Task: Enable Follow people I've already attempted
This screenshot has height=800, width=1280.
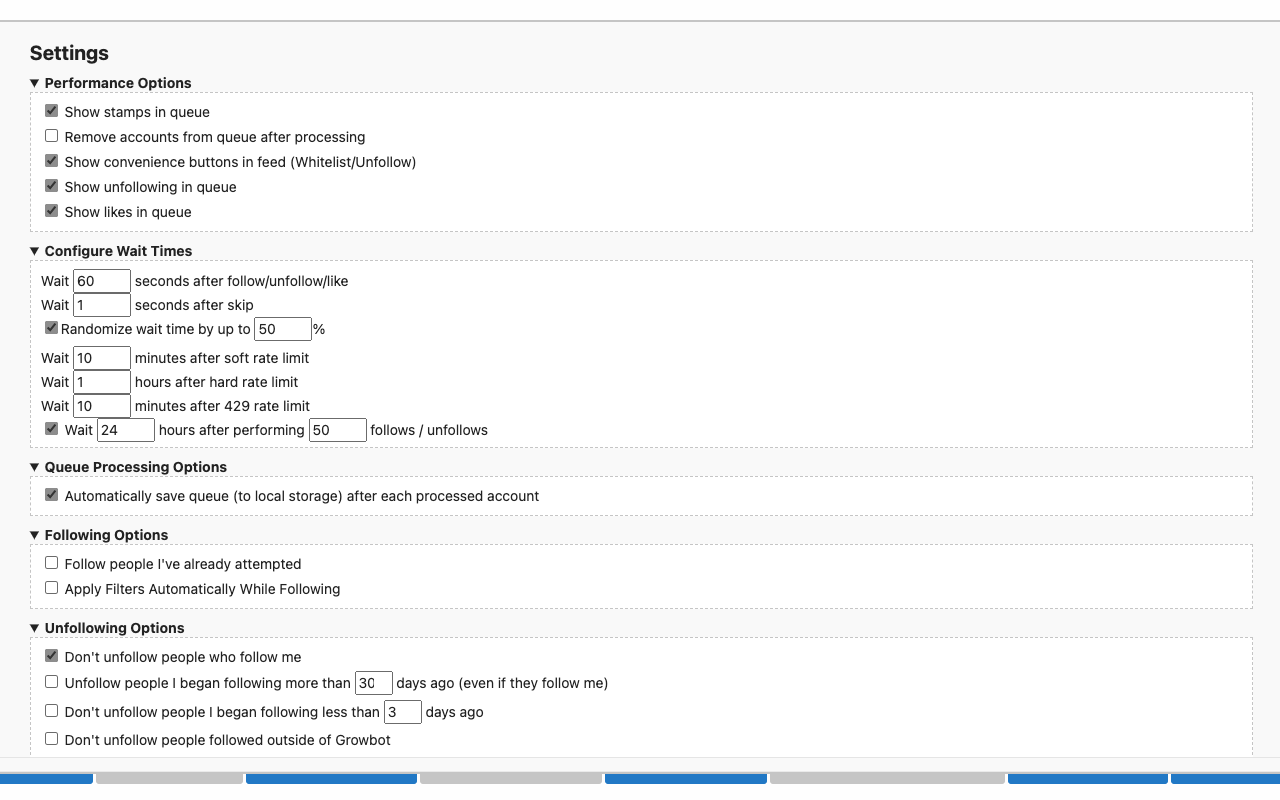Action: click(52, 563)
